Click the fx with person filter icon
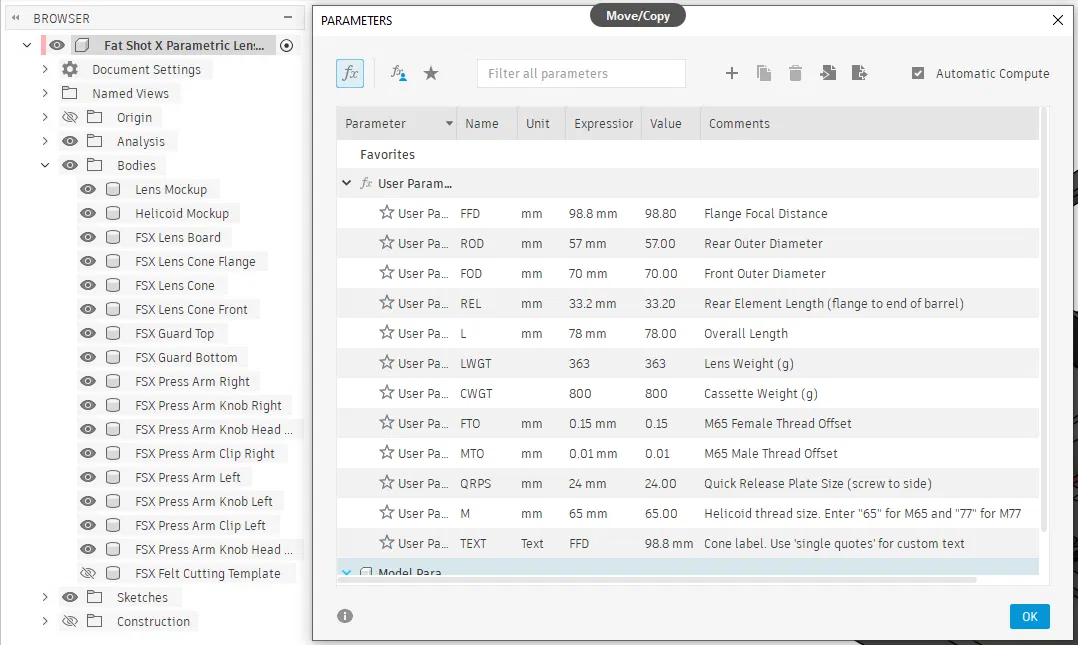The width and height of the screenshot is (1078, 645). [399, 74]
